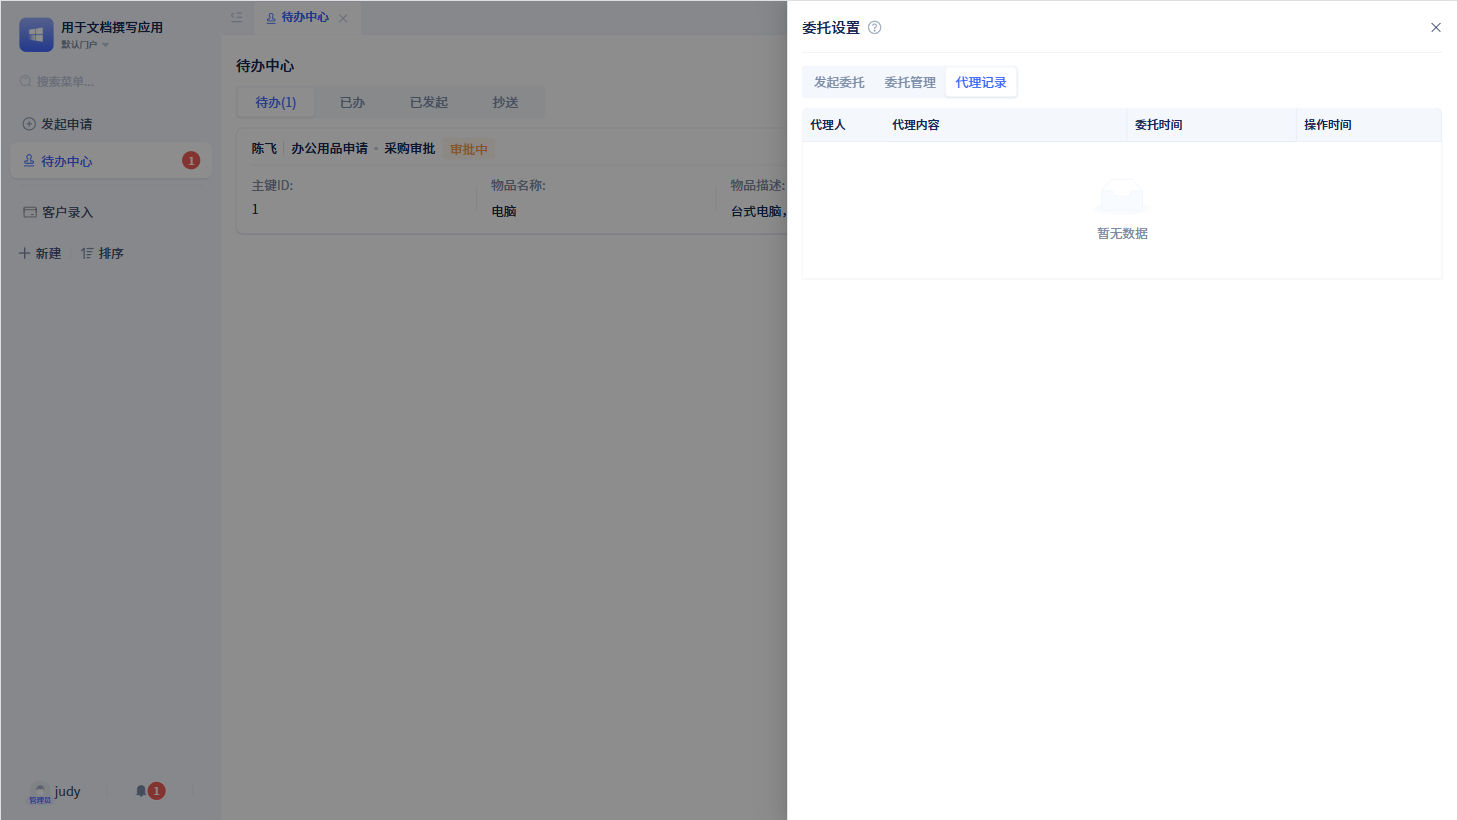Click the 新建 button
Image resolution: width=1457 pixels, height=820 pixels.
coord(40,254)
